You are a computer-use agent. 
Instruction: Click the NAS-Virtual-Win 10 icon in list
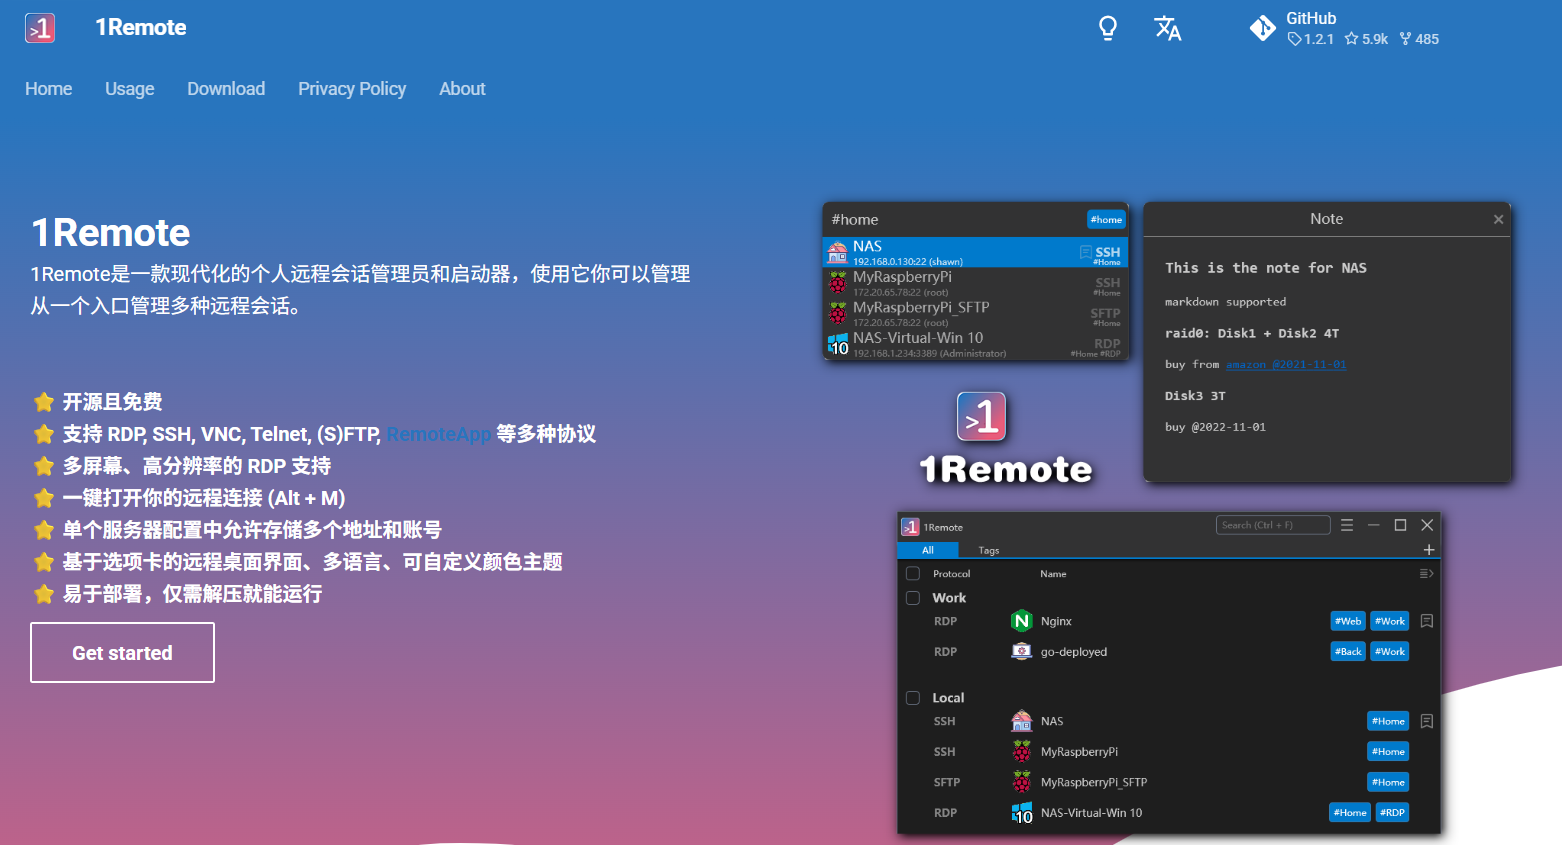point(1021,813)
